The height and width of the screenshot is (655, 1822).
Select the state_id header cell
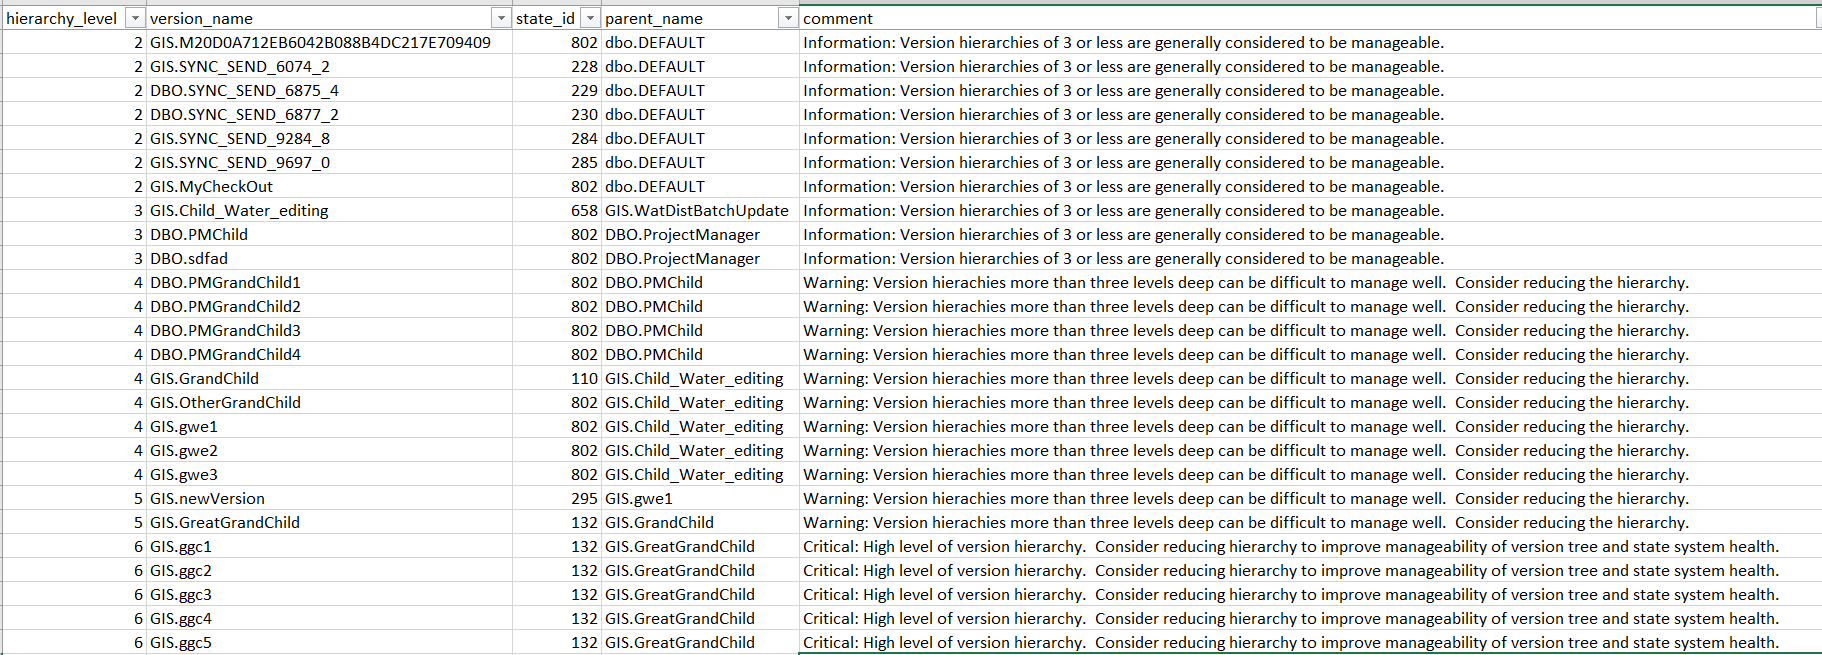(x=556, y=18)
